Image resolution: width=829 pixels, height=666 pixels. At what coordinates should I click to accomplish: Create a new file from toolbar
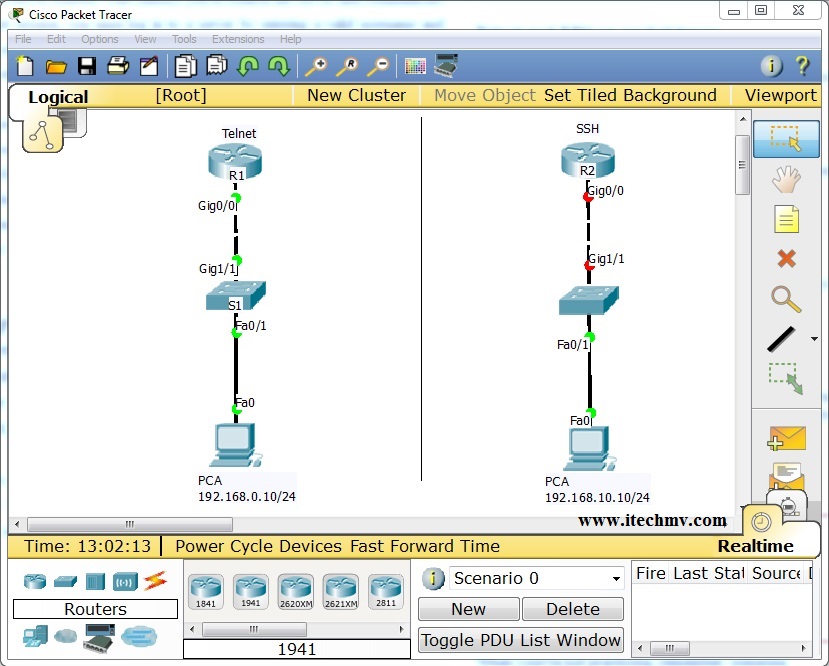click(x=25, y=66)
